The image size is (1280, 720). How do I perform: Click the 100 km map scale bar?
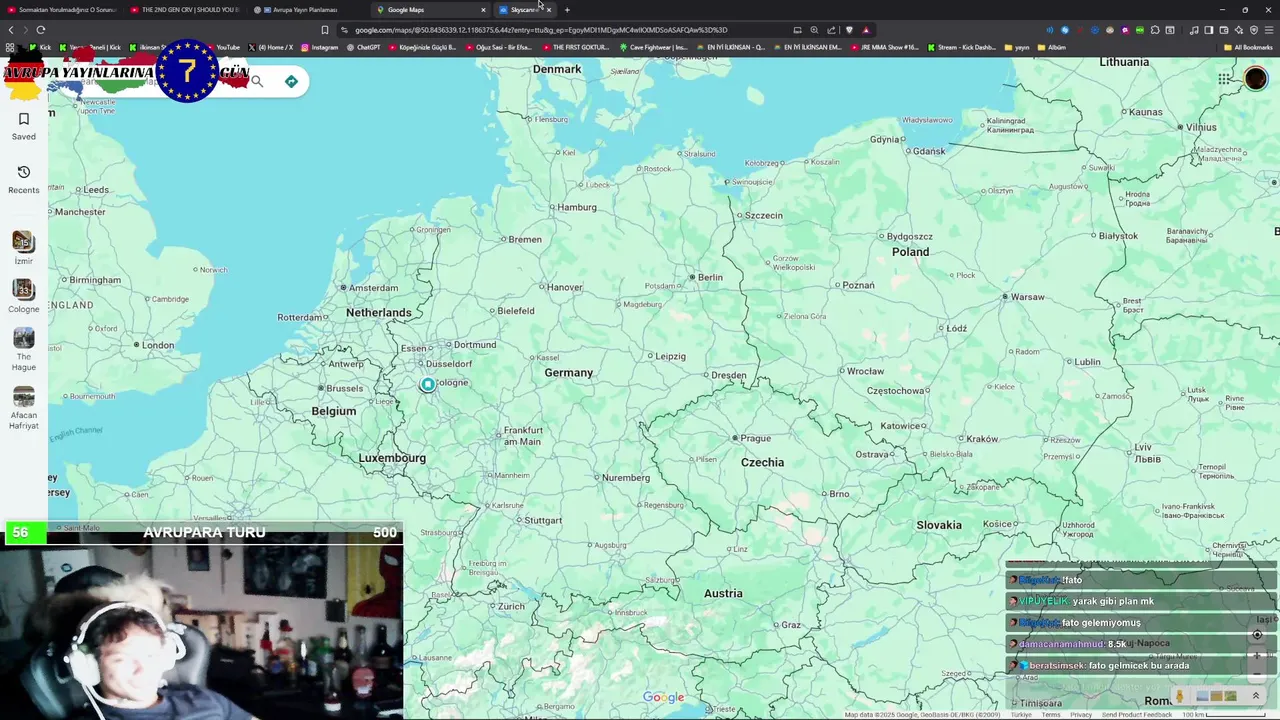point(1224,715)
